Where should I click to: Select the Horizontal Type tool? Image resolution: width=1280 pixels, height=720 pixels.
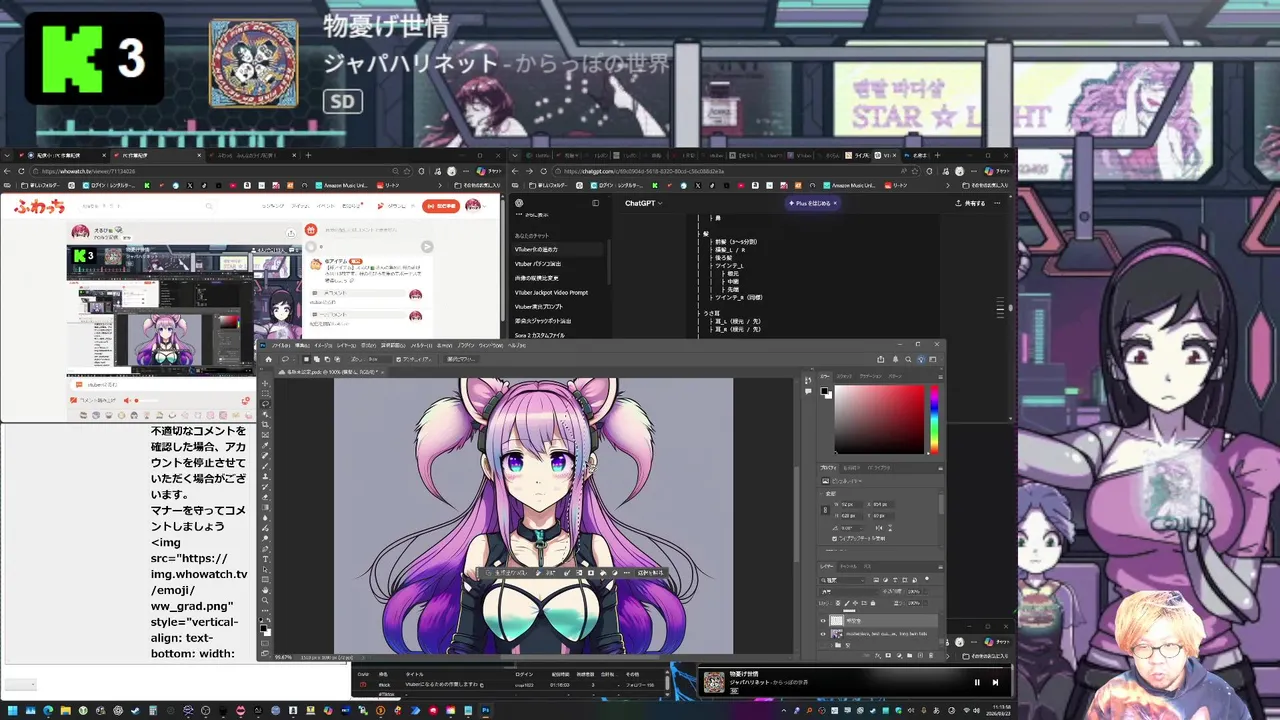click(266, 559)
